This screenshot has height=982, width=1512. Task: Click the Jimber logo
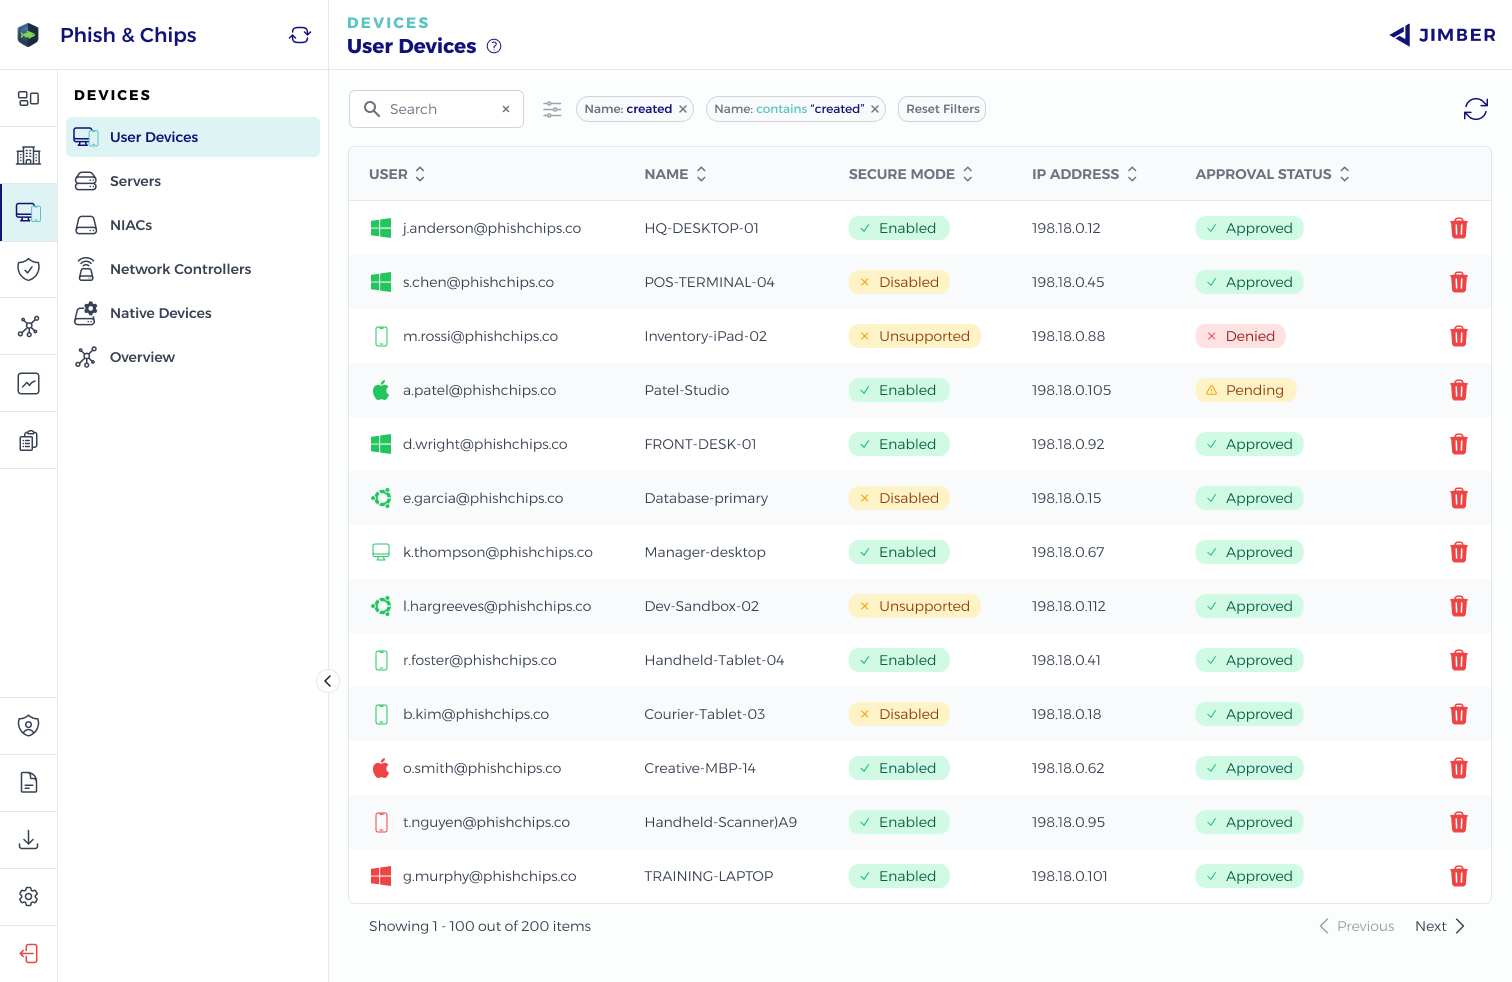point(1442,35)
